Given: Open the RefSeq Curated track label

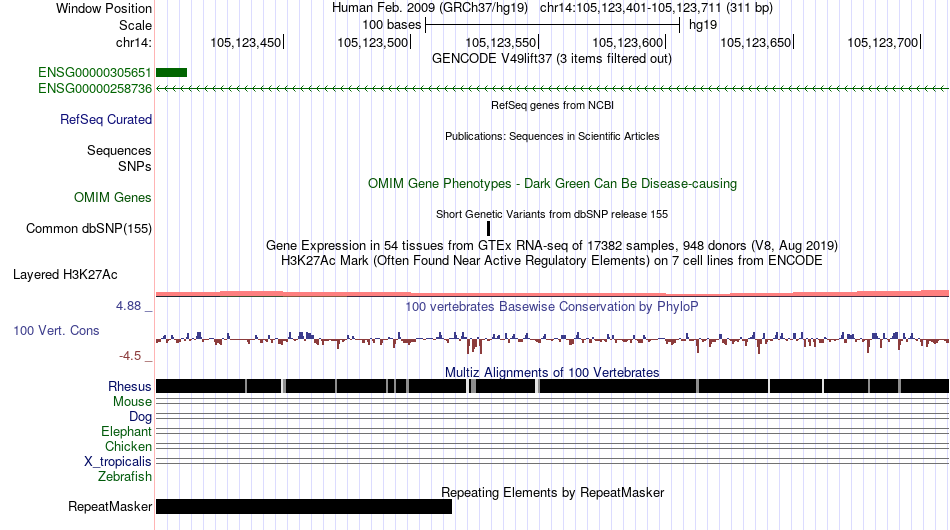Looking at the screenshot, I should (106, 119).
